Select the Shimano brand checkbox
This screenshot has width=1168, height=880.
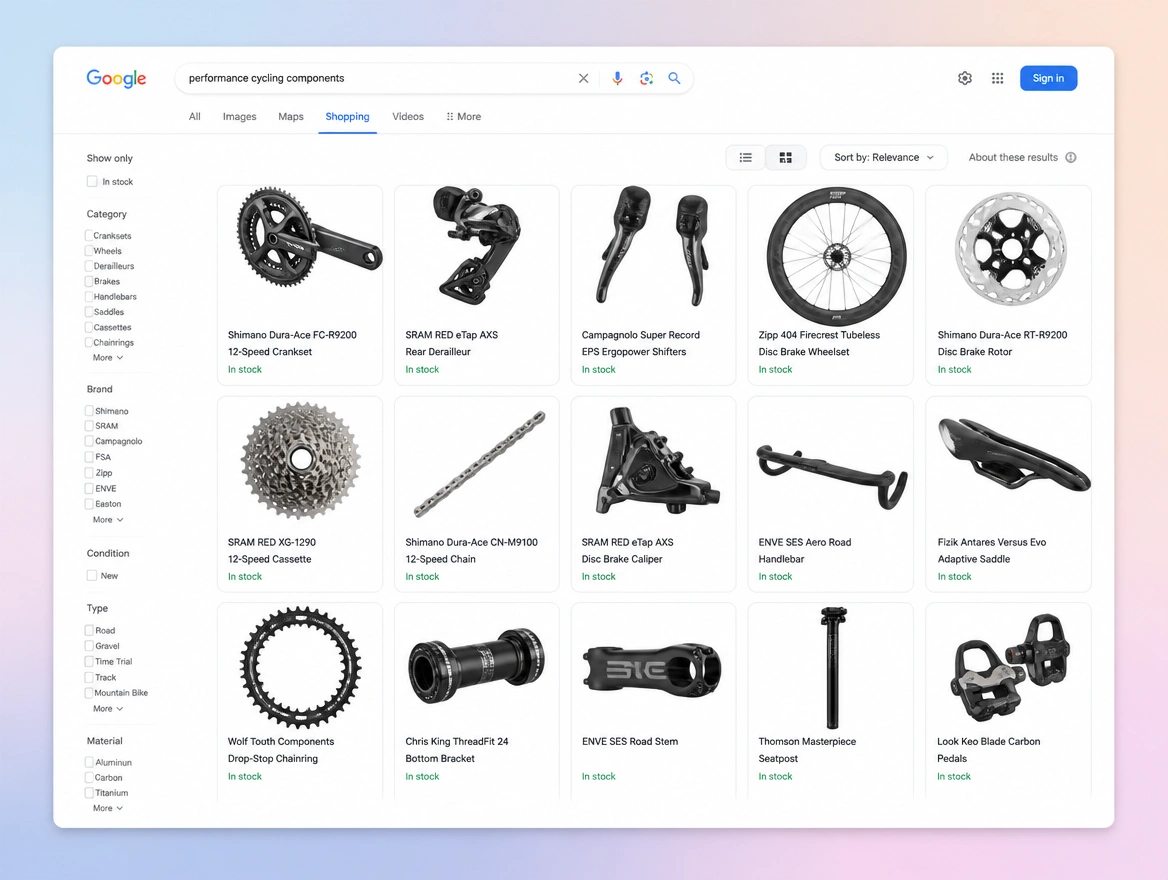point(89,411)
